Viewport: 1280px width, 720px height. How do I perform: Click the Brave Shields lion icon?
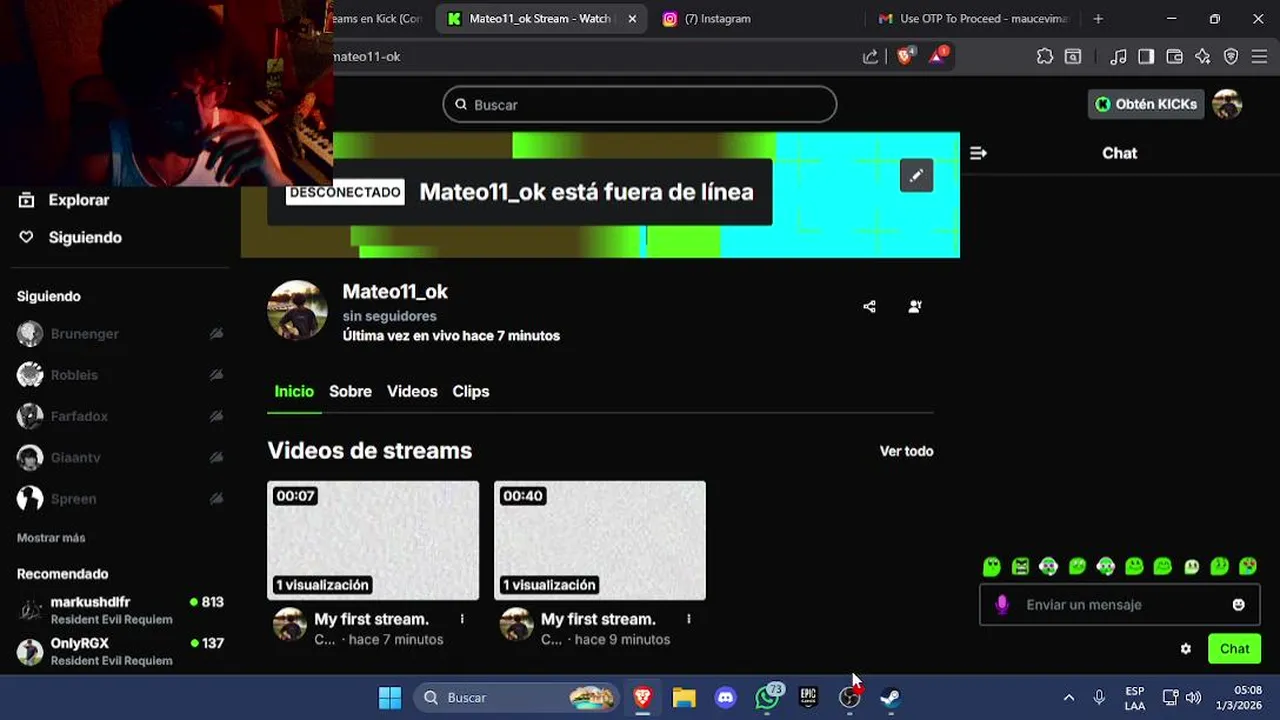point(905,57)
